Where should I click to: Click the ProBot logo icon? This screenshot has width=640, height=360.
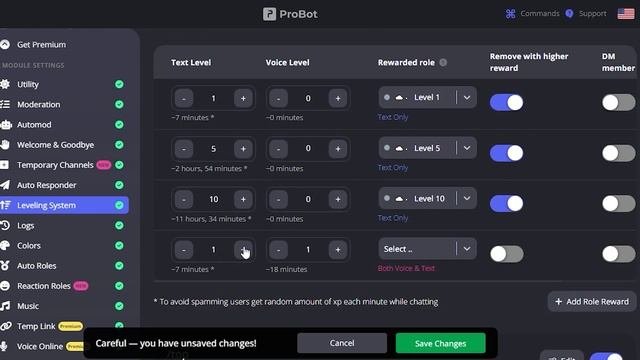point(269,14)
